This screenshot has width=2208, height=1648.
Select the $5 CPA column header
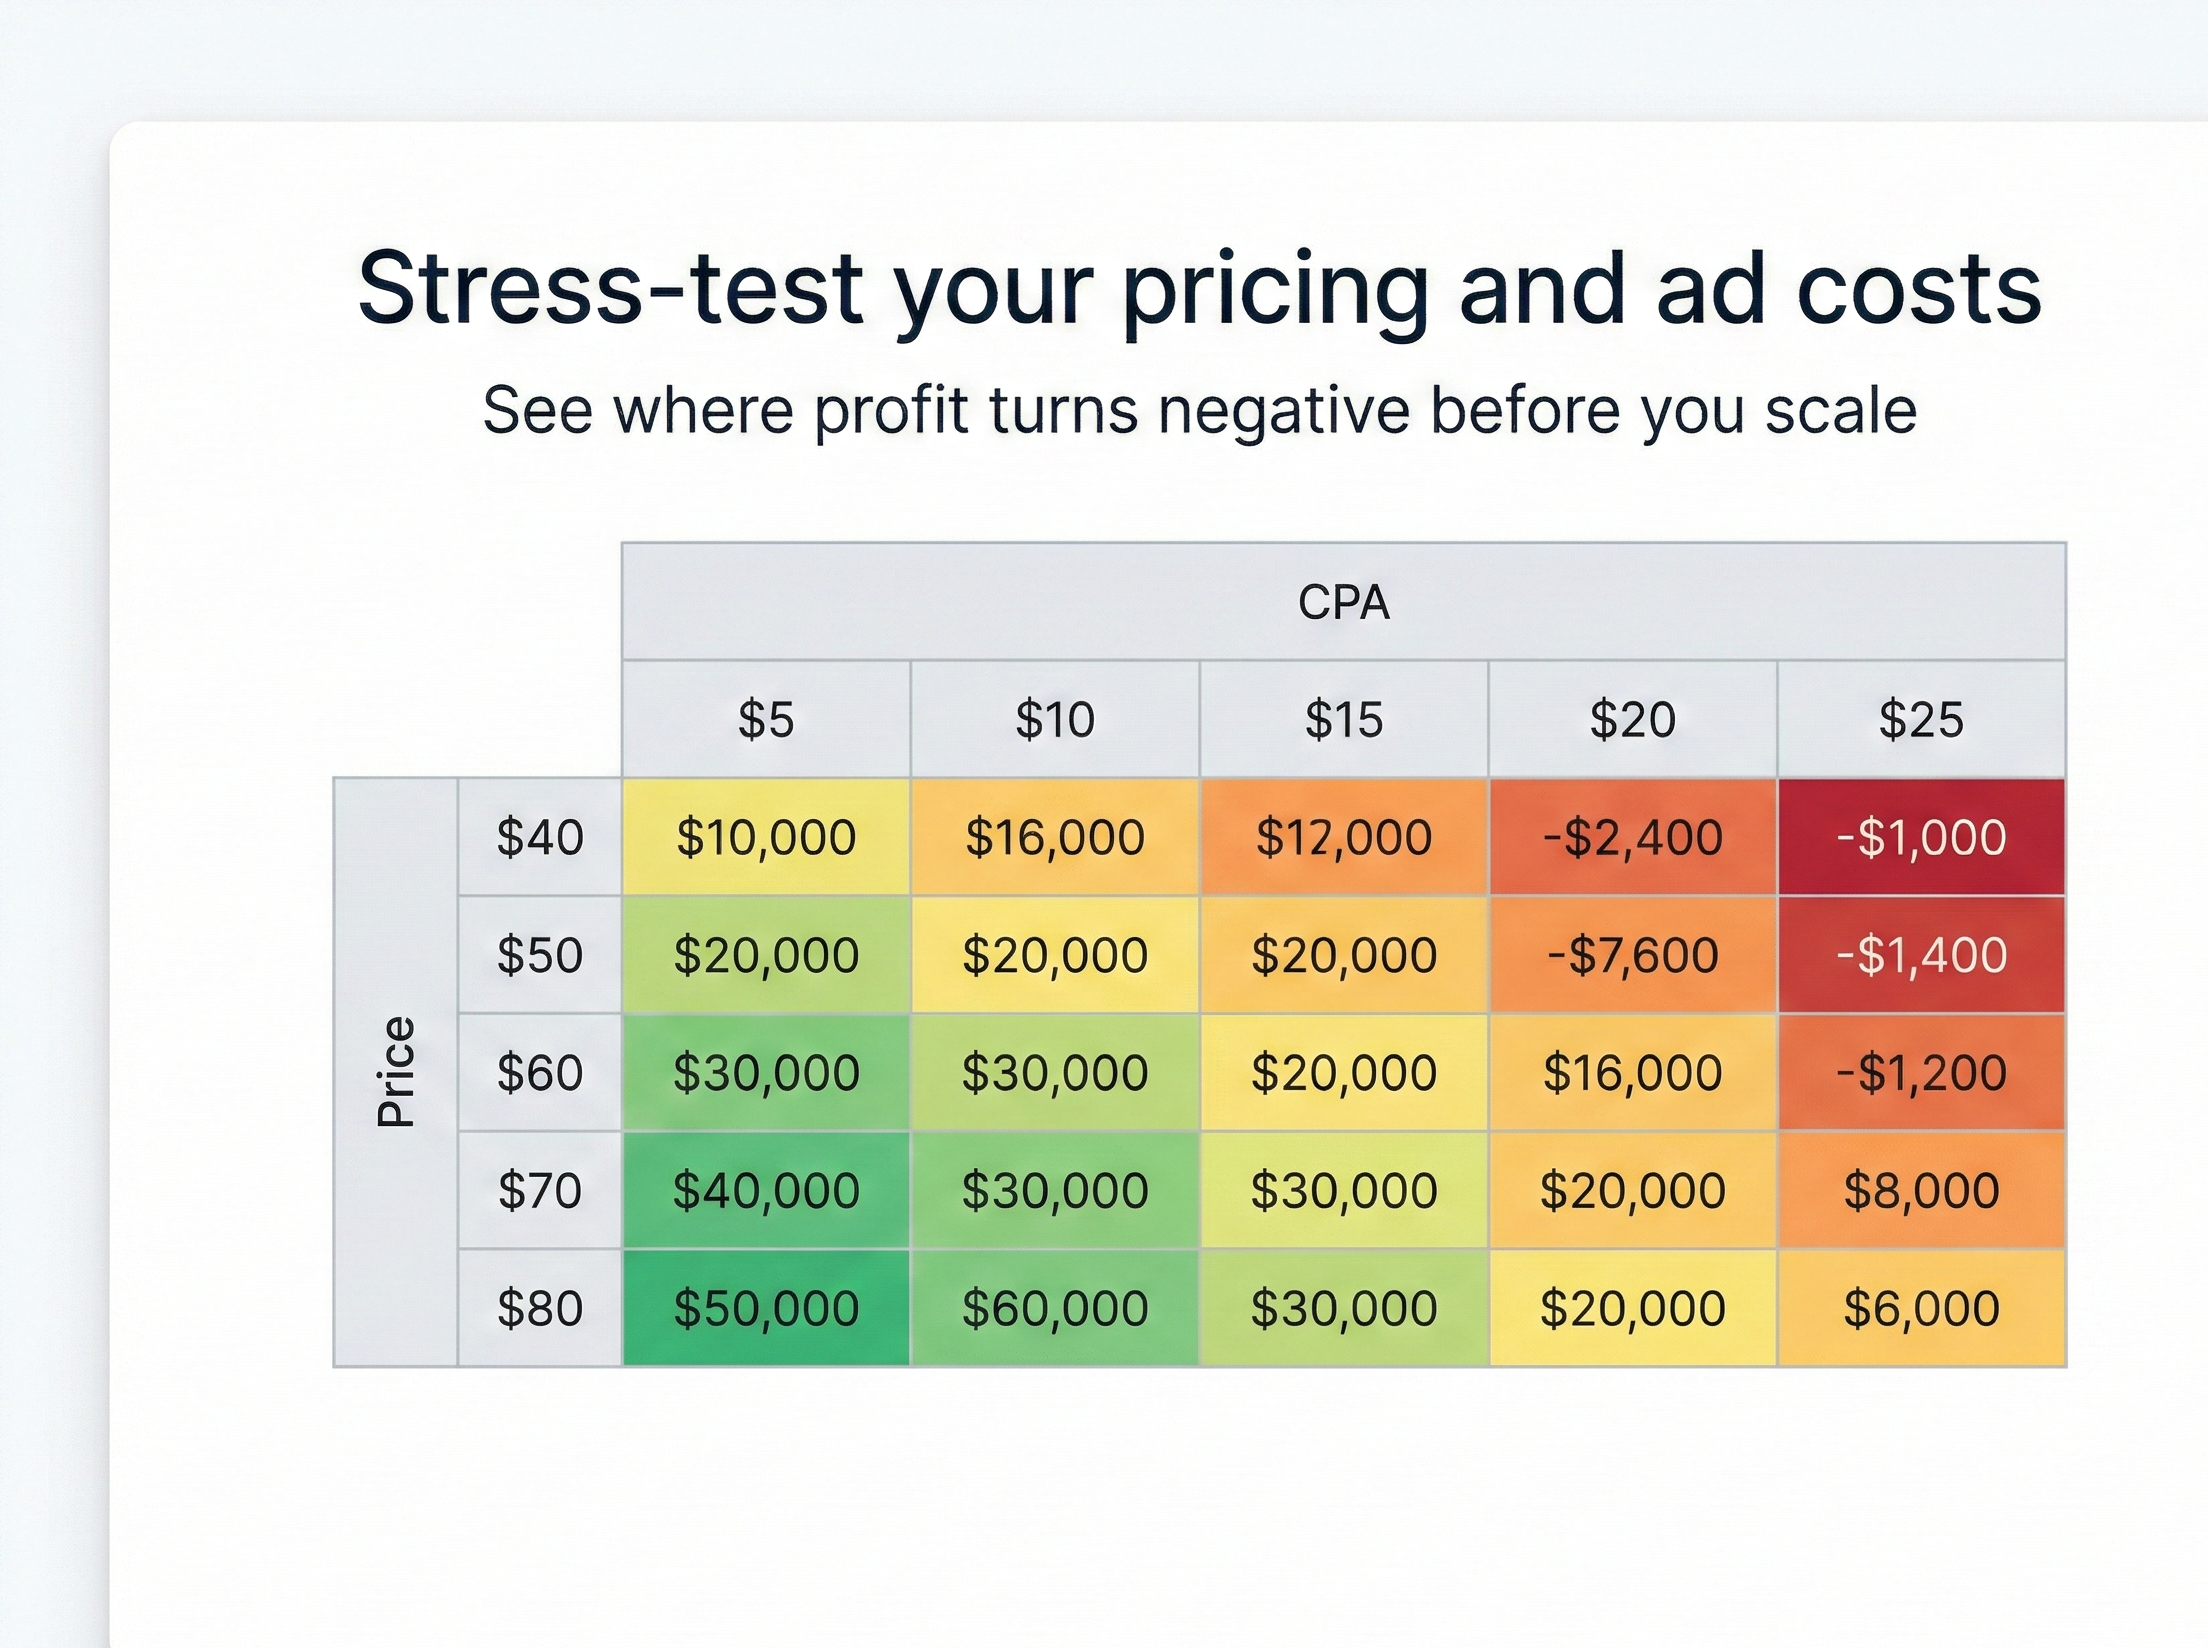(x=766, y=719)
